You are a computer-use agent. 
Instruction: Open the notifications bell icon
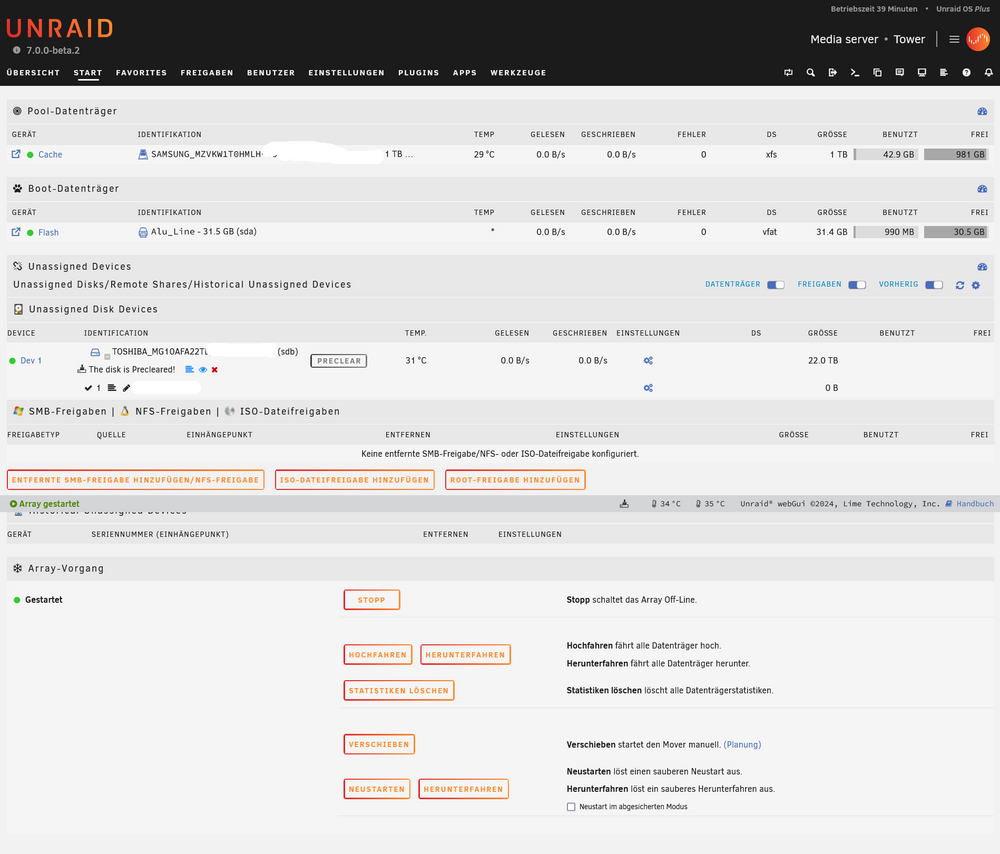[989, 73]
